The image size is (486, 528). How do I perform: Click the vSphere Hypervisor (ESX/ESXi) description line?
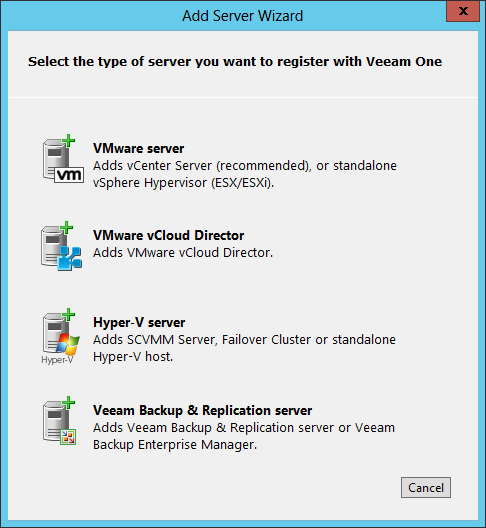[x=184, y=183]
